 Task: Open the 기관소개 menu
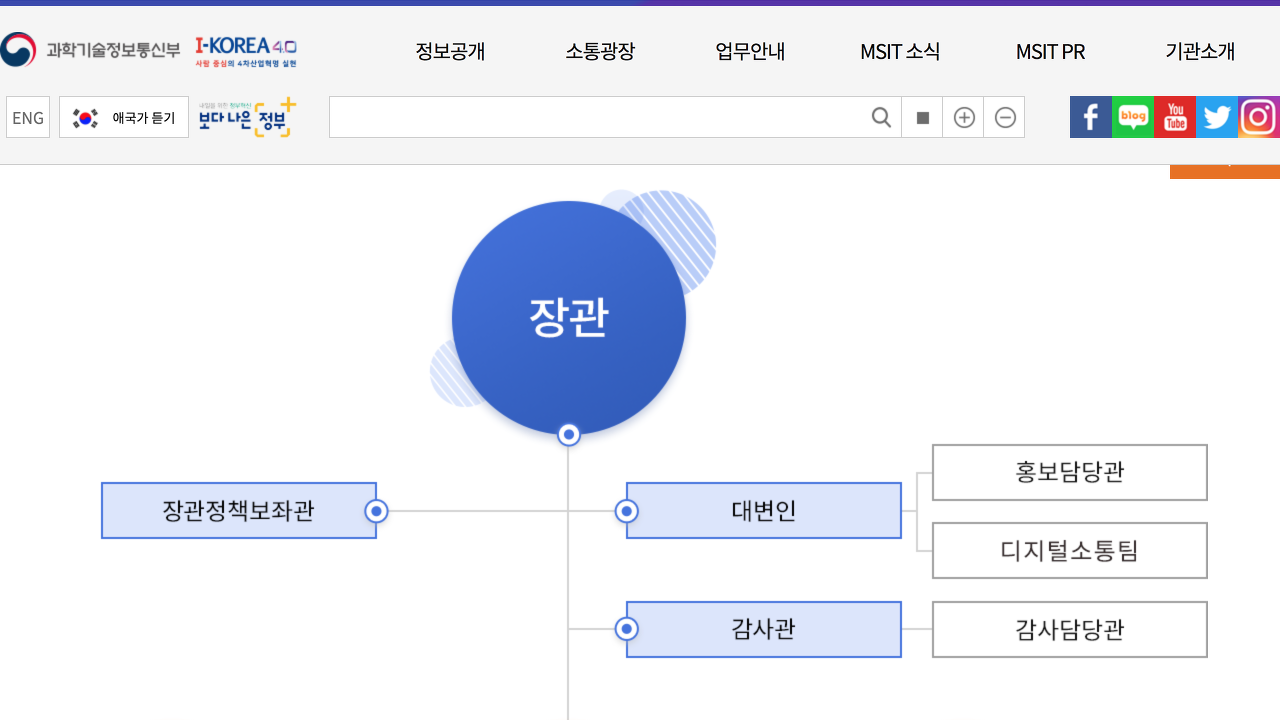coord(1199,51)
